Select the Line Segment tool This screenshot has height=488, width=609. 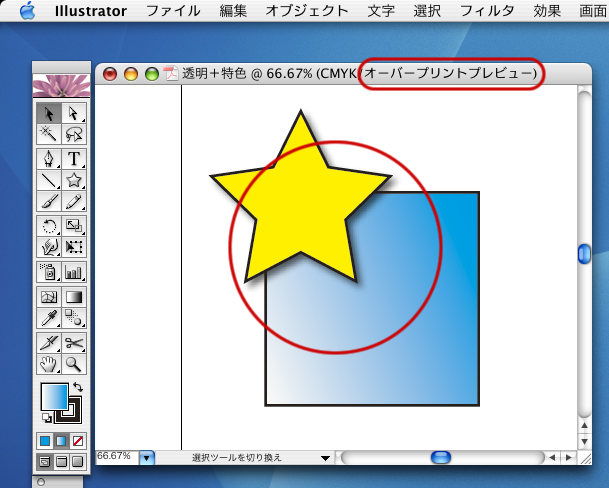tap(49, 180)
